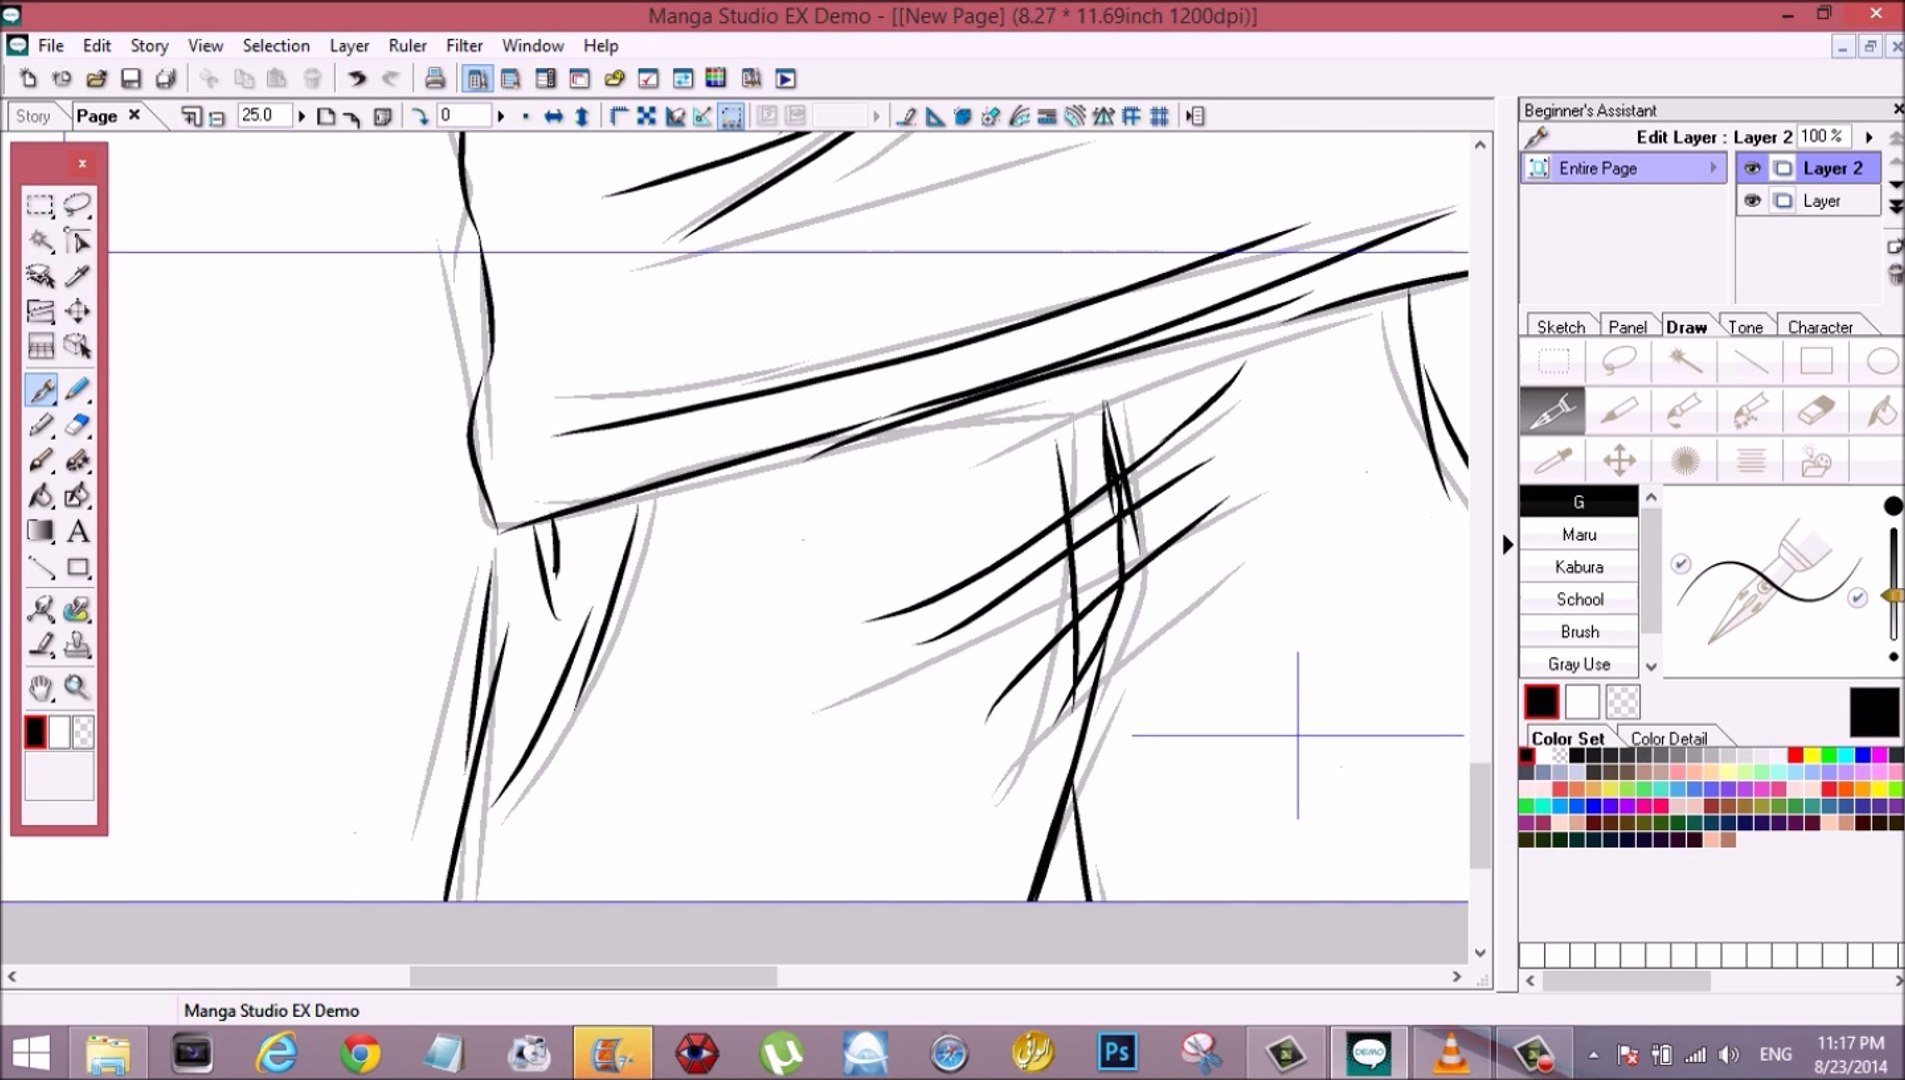Image resolution: width=1905 pixels, height=1080 pixels.
Task: Pick a red swatch from the Color Set
Action: pos(1796,755)
